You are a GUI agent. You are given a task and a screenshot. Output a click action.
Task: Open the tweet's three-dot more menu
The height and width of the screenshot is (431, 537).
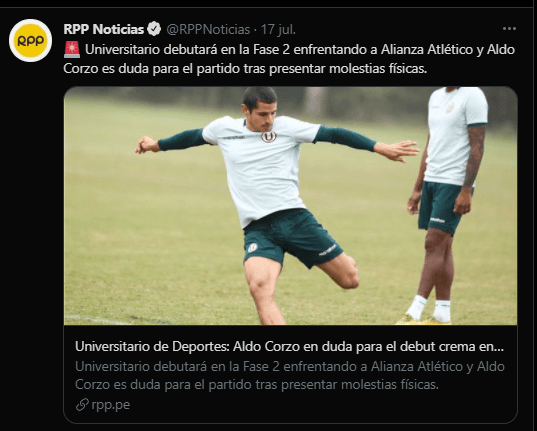509,29
